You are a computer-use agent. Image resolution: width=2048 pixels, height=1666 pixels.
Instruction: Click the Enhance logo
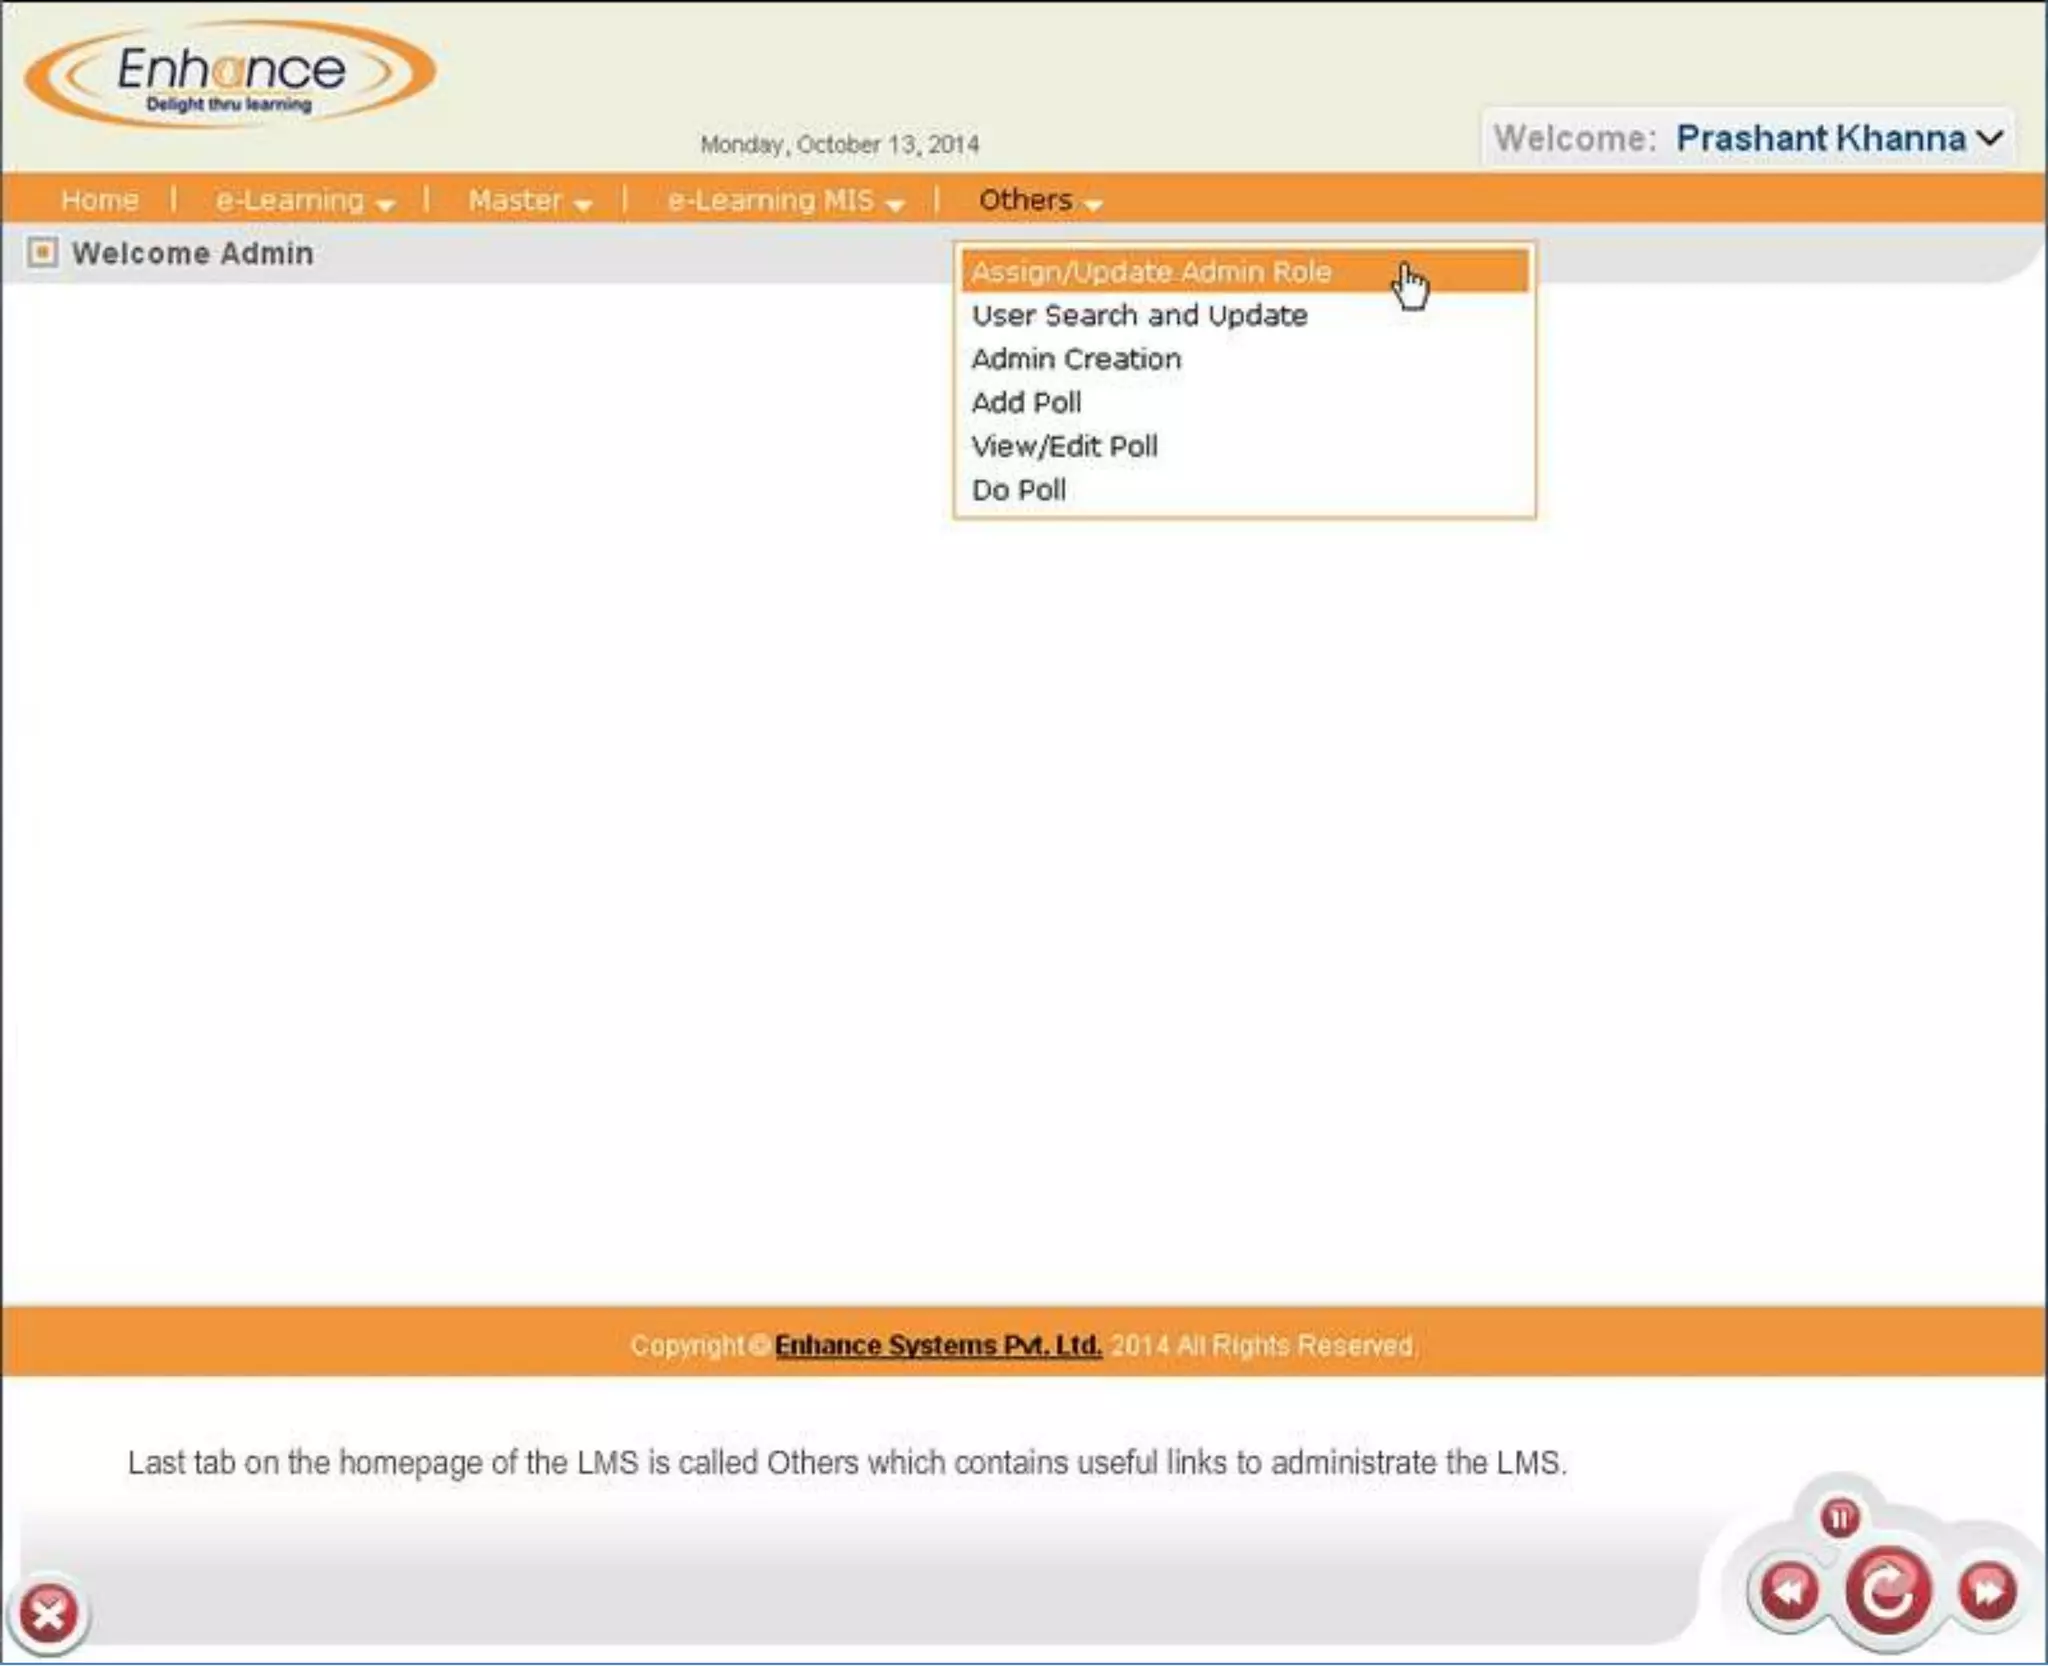pyautogui.click(x=230, y=75)
